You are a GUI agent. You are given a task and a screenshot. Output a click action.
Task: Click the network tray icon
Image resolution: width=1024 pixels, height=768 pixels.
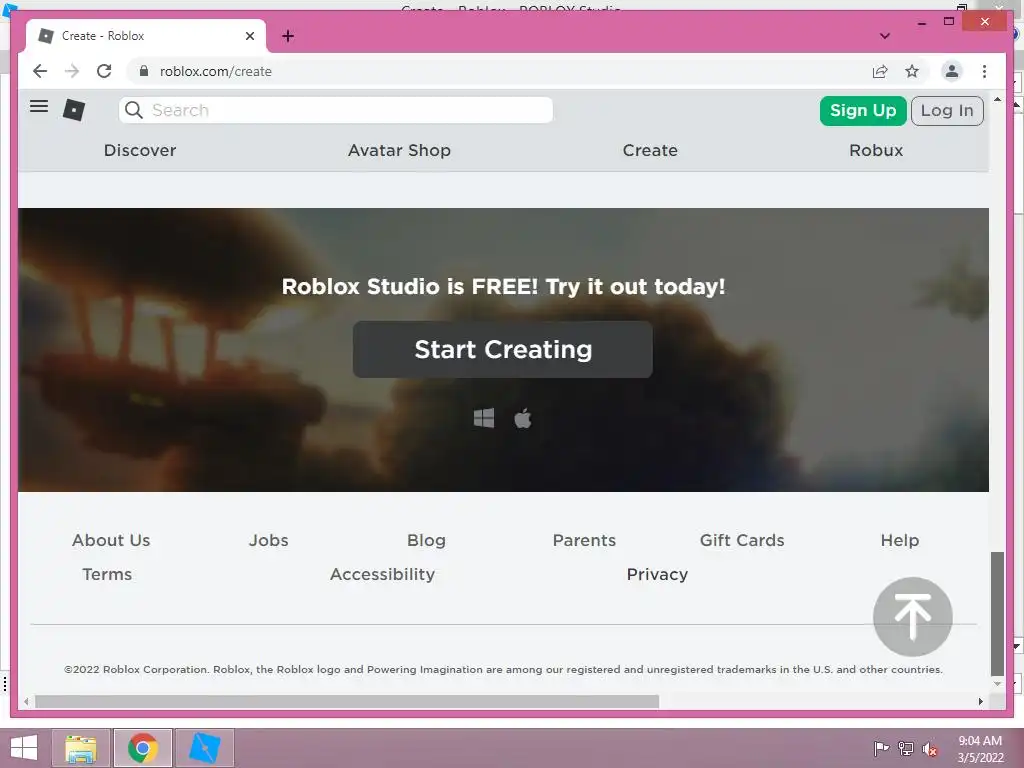tap(906, 748)
